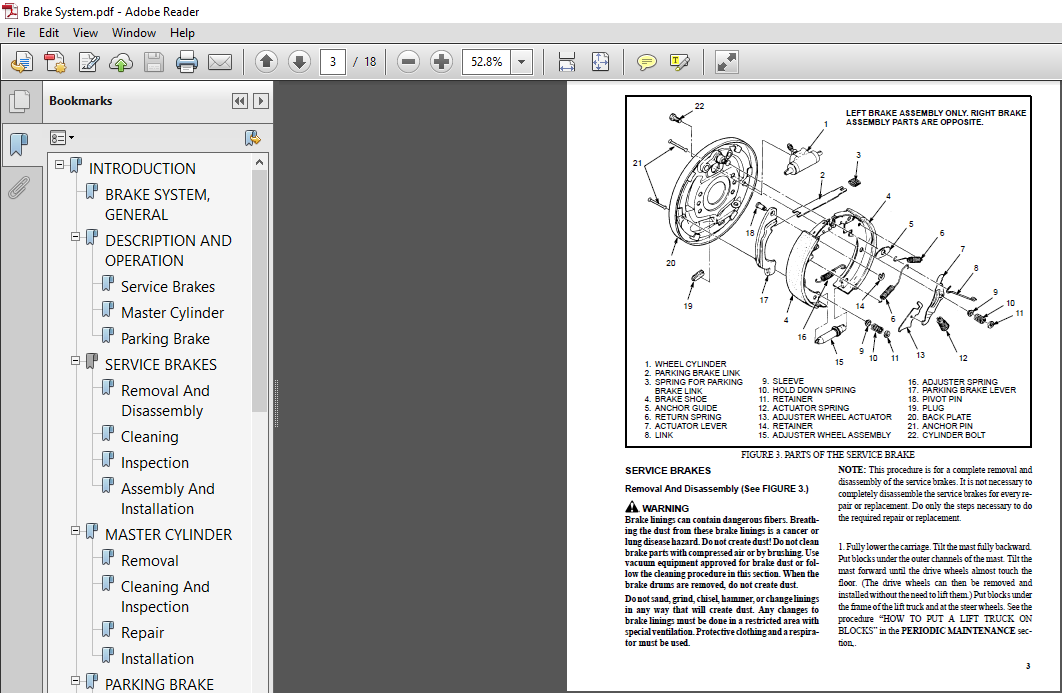Open the zoom level dropdown arrow

[x=522, y=62]
